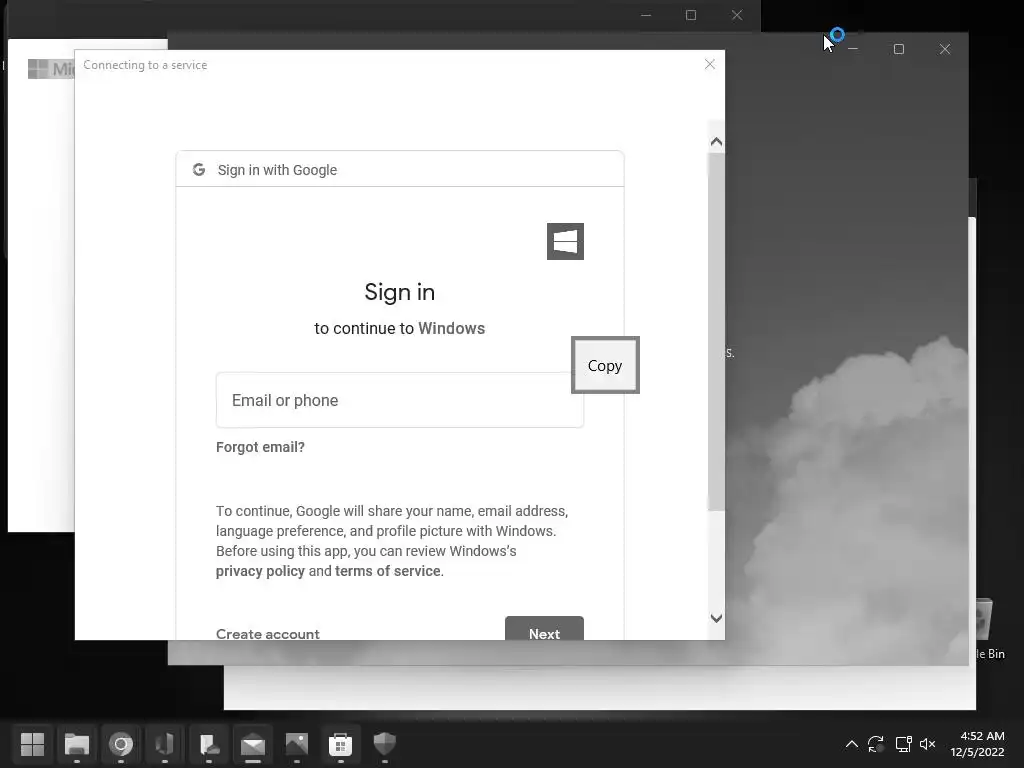Click the Google G logo
Screen dimensions: 1024x768
click(199, 170)
